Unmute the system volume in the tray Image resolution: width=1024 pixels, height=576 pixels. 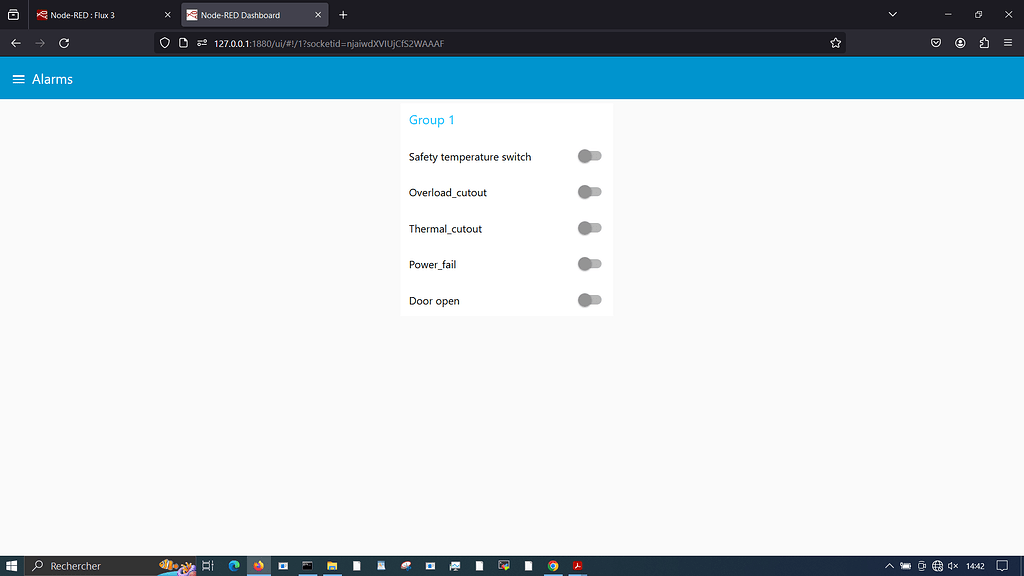click(952, 565)
